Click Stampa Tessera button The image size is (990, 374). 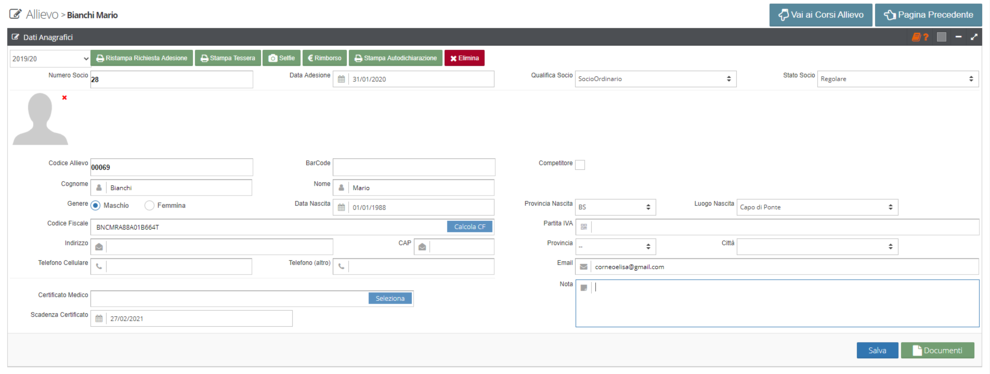[x=227, y=58]
